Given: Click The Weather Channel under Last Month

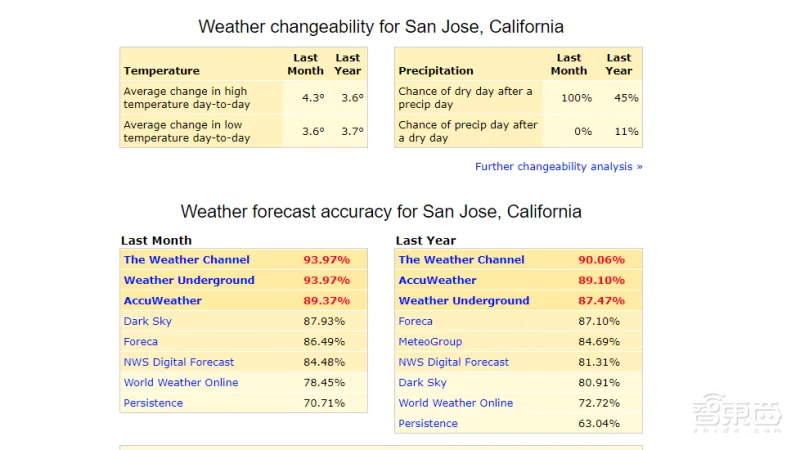Looking at the screenshot, I should point(186,260).
